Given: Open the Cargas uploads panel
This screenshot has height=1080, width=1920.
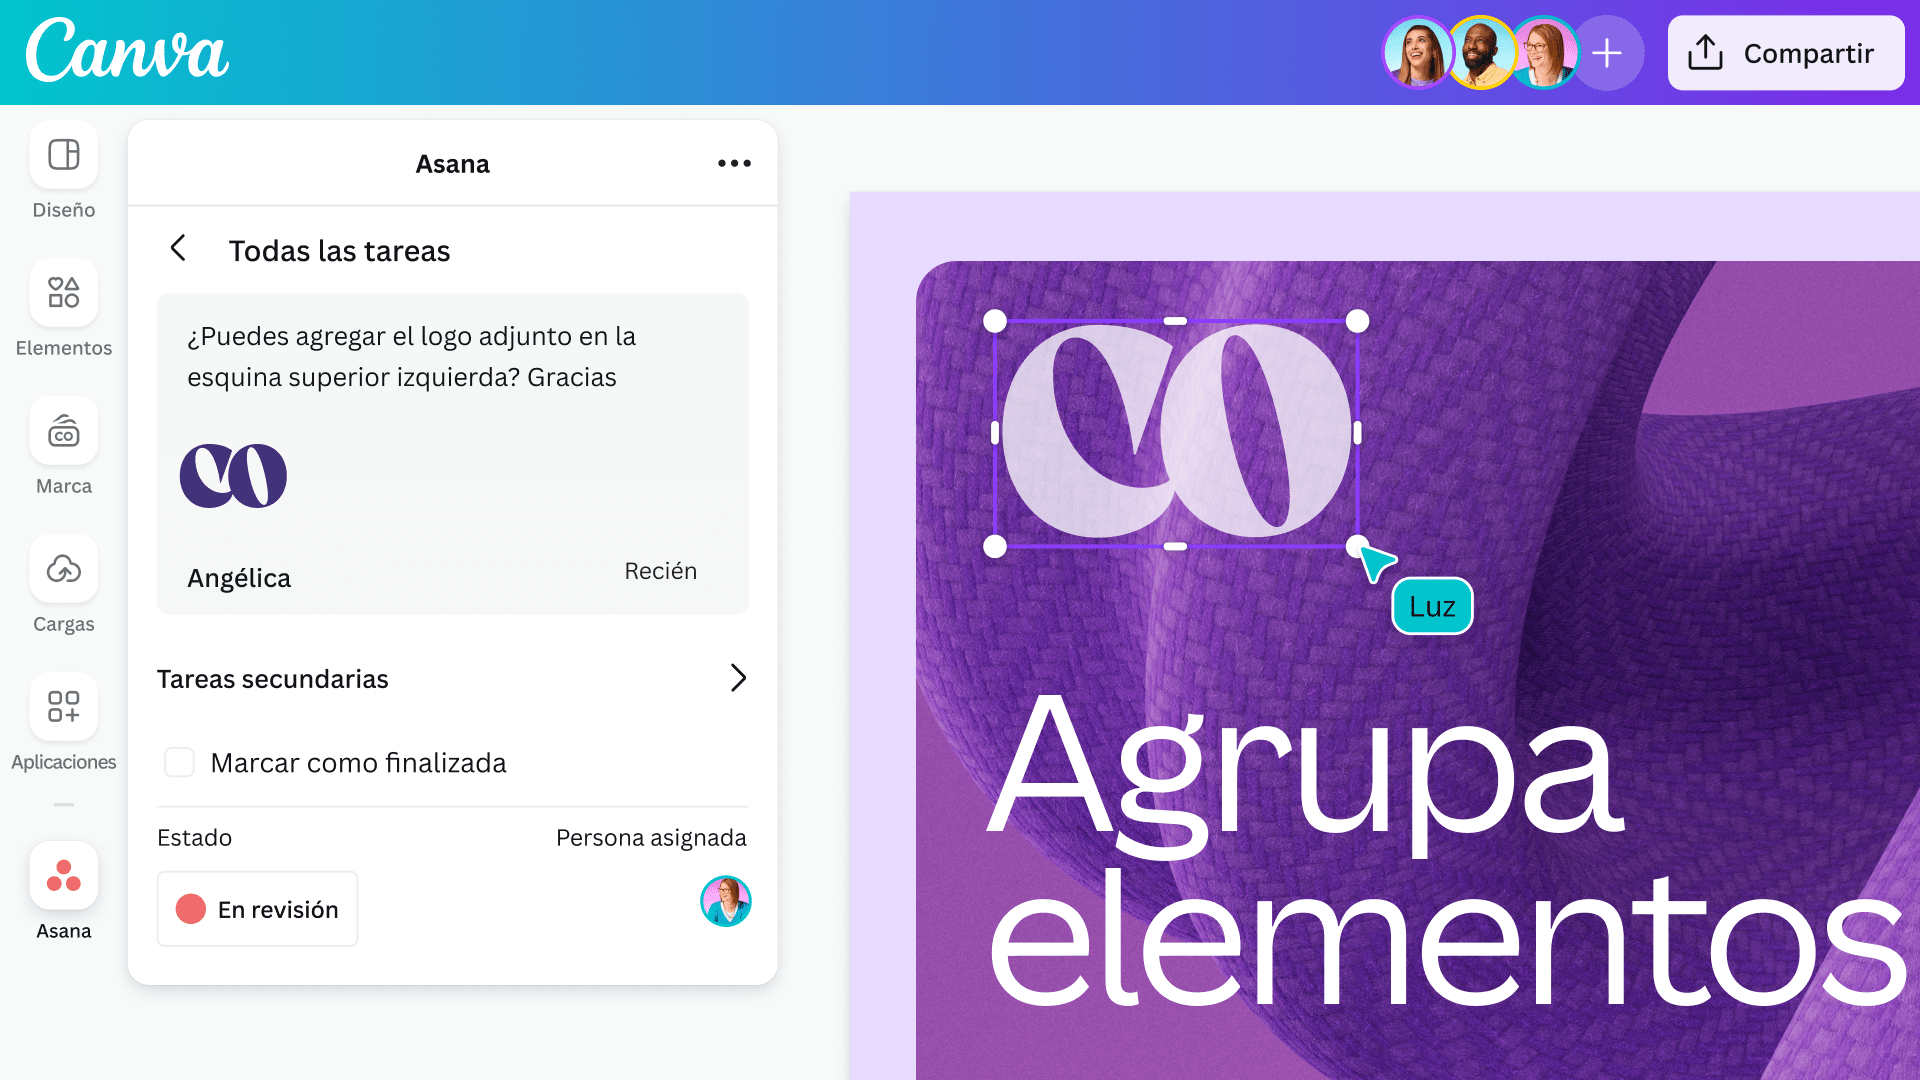Looking at the screenshot, I should click(x=63, y=569).
